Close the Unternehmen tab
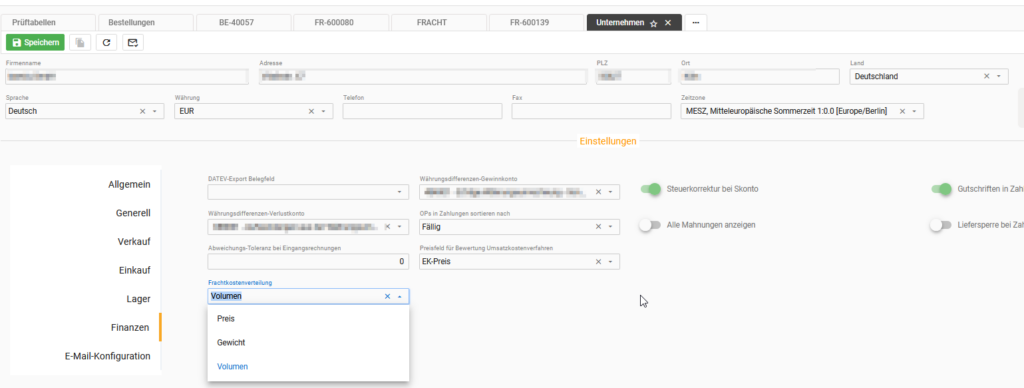The width and height of the screenshot is (1024, 388). (x=667, y=22)
